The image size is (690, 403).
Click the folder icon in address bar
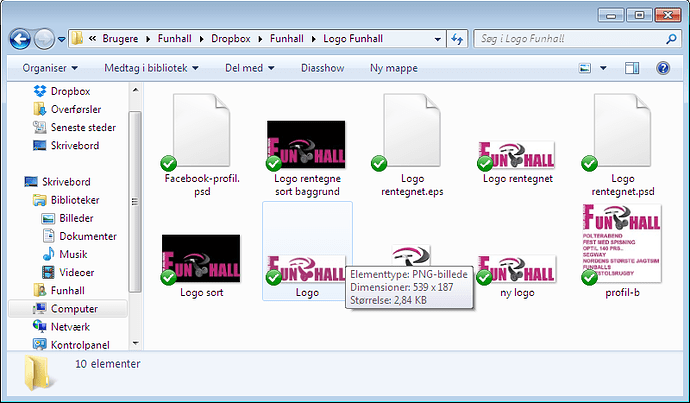pyautogui.click(x=77, y=39)
